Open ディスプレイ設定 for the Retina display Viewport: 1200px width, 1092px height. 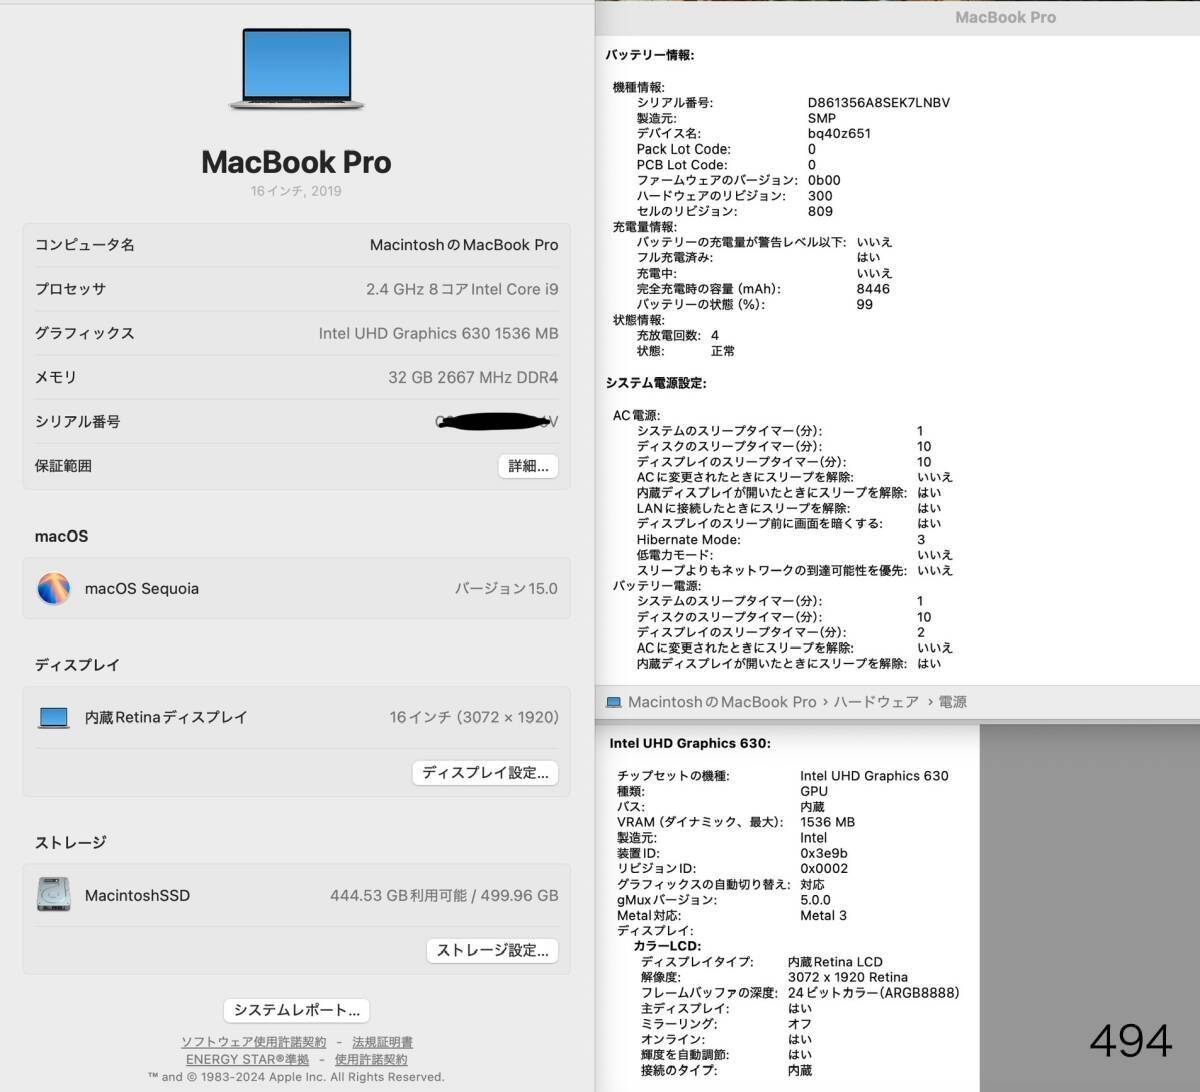[x=485, y=772]
